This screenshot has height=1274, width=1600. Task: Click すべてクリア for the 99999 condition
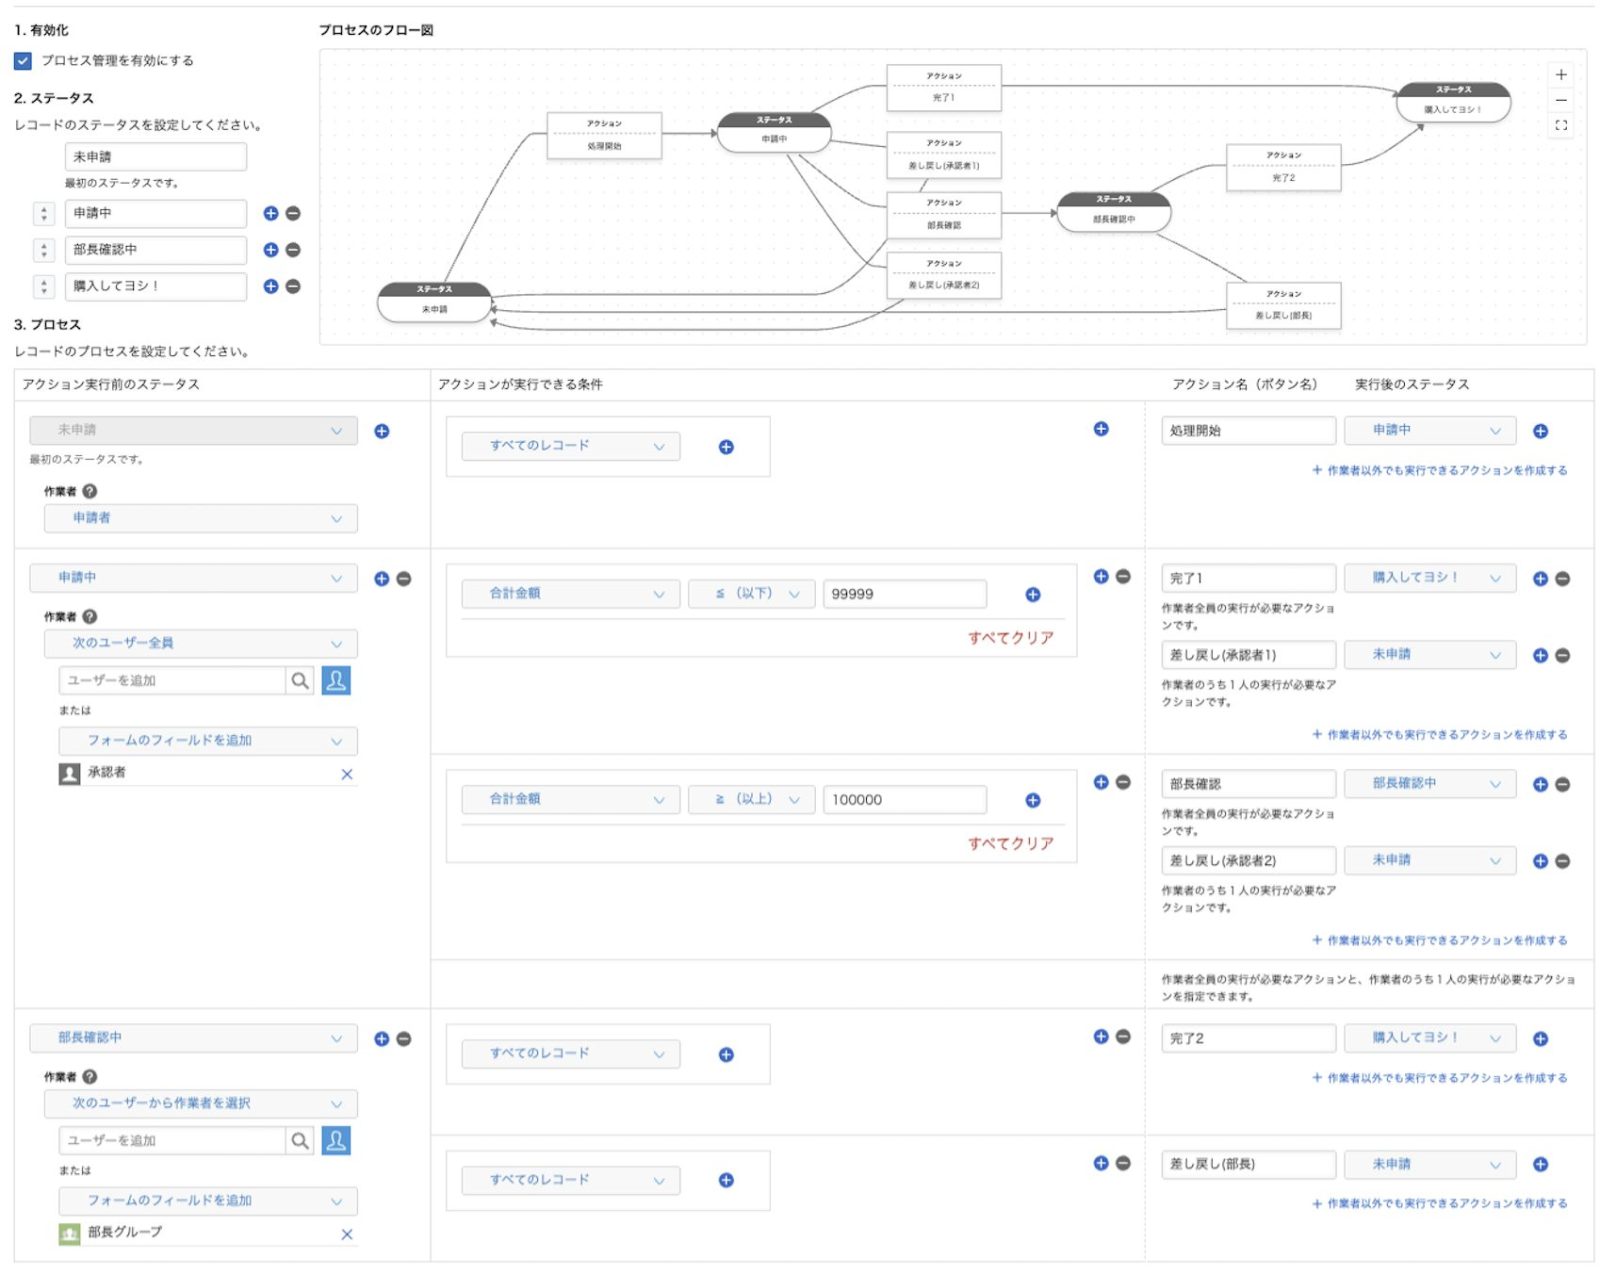(x=1010, y=638)
